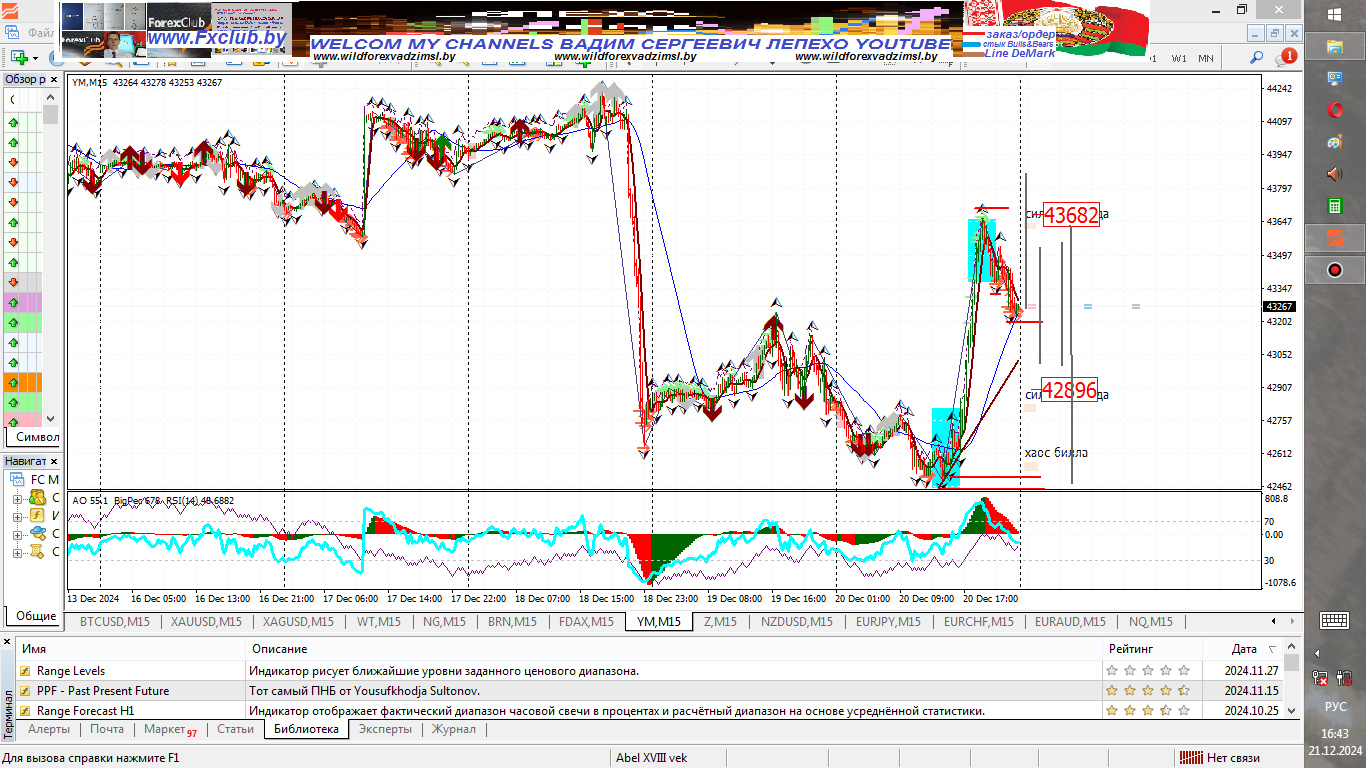
Task: Open chat notifications with red badge
Action: 1285,58
